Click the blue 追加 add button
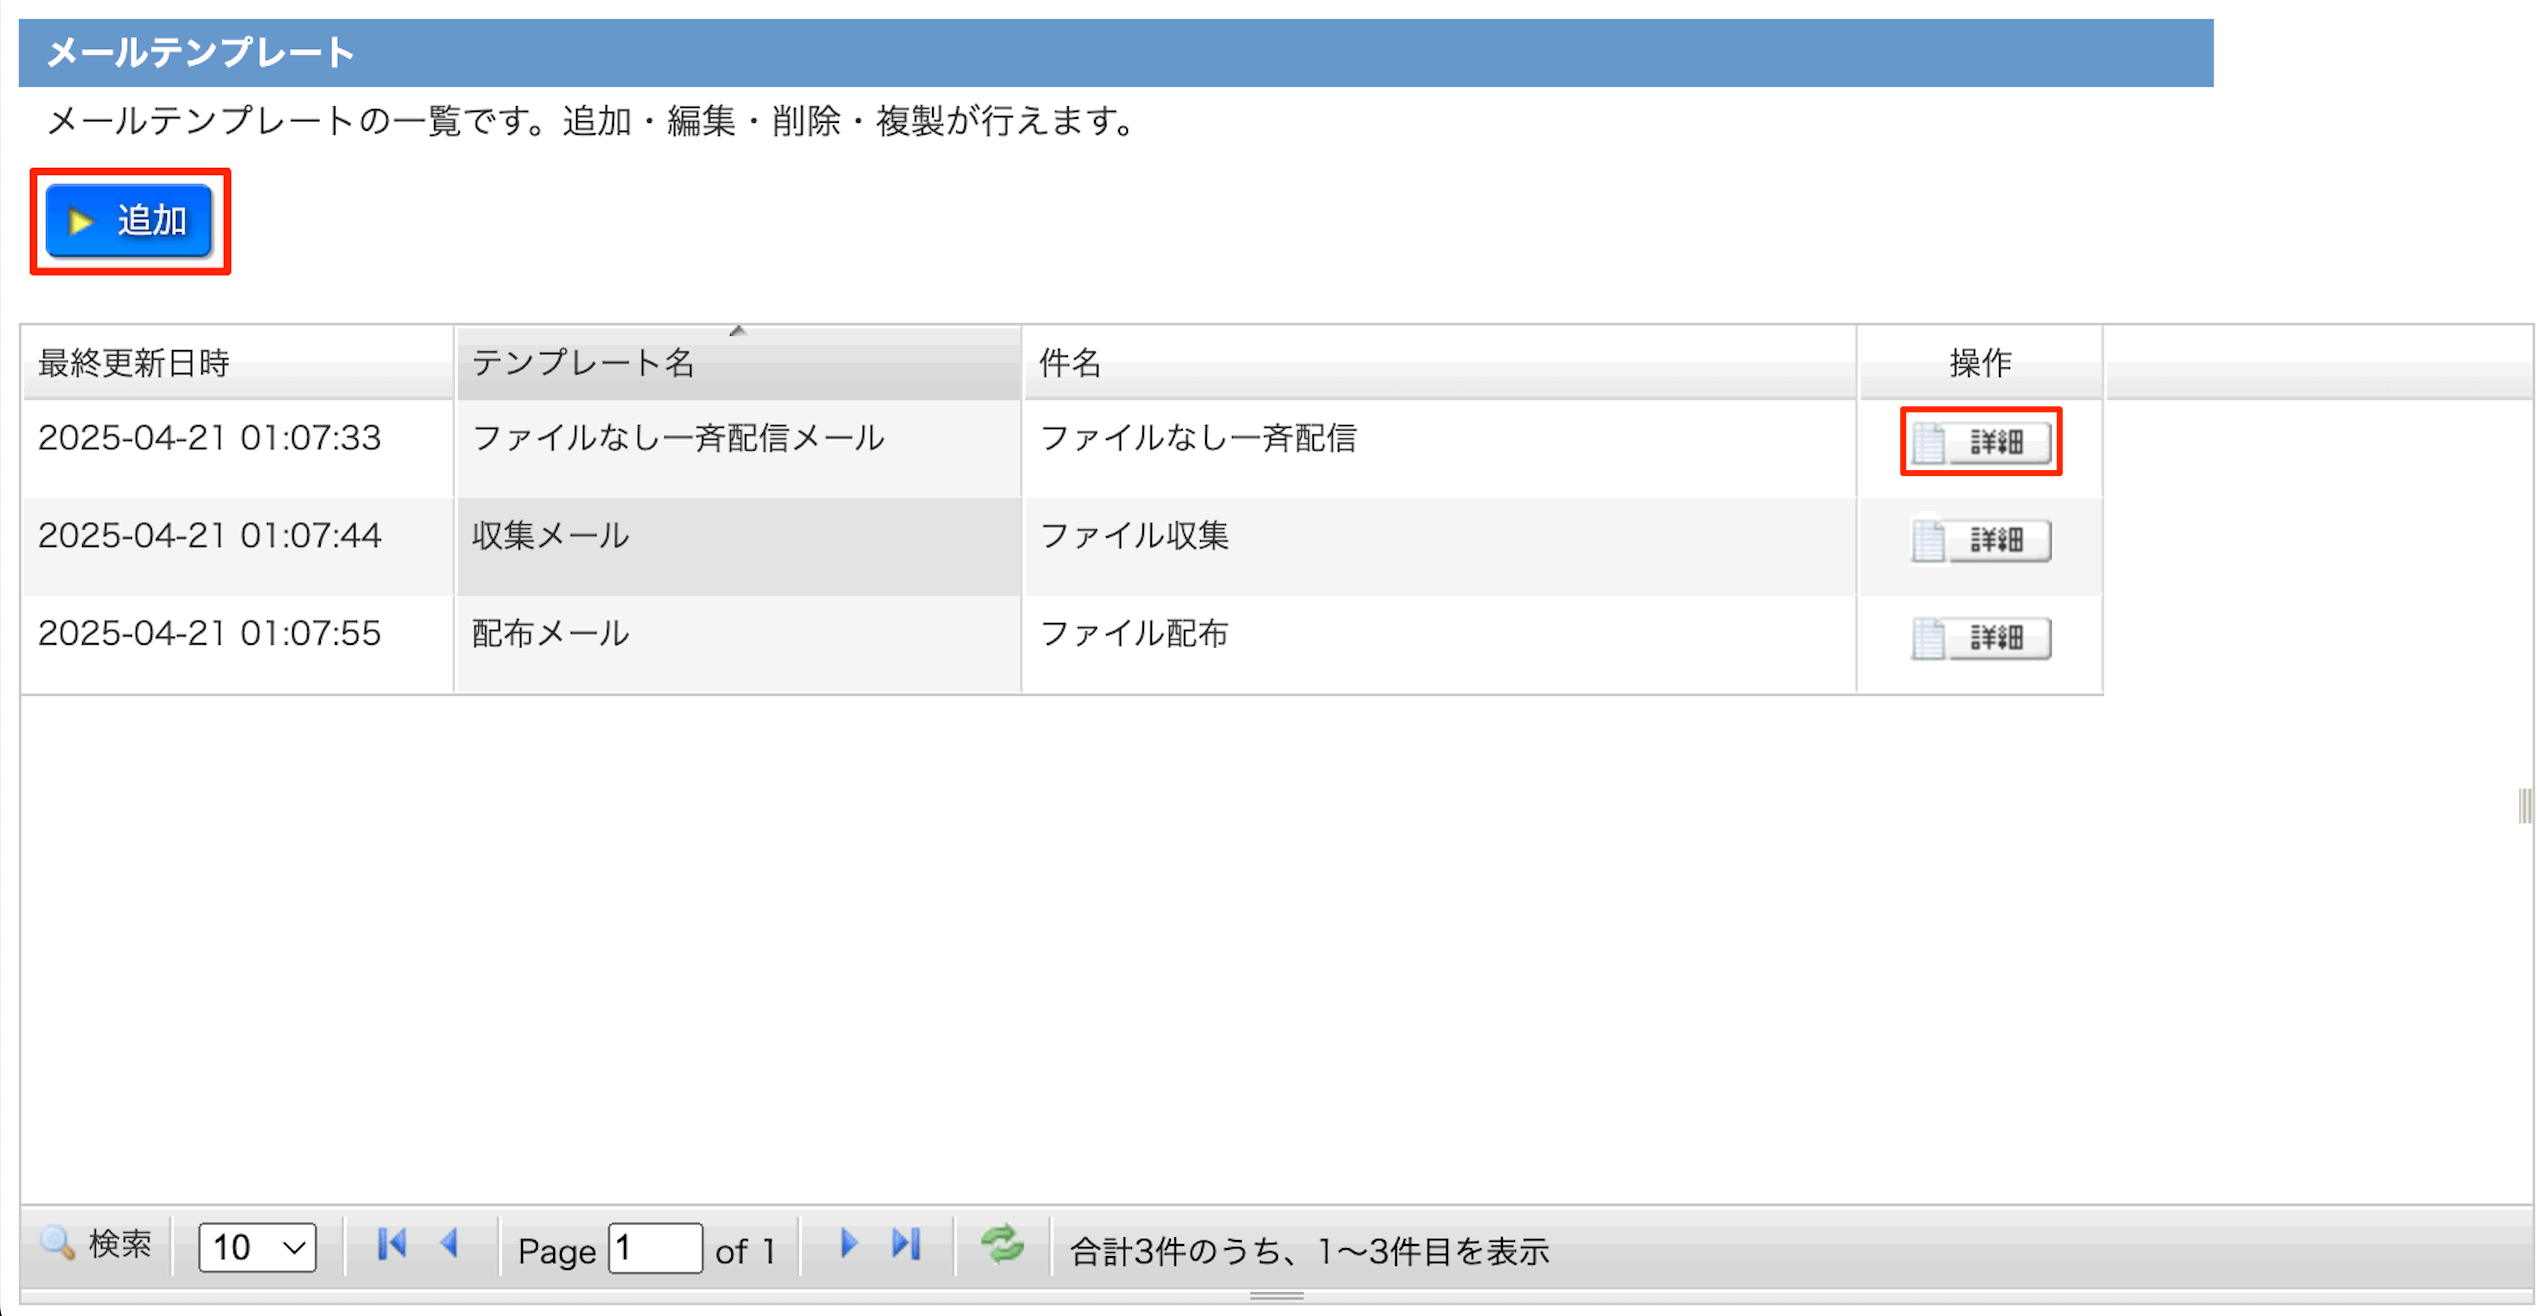 tap(129, 221)
